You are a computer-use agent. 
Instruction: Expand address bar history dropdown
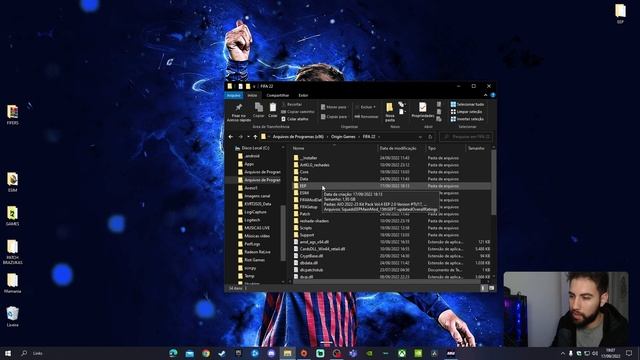(420, 137)
